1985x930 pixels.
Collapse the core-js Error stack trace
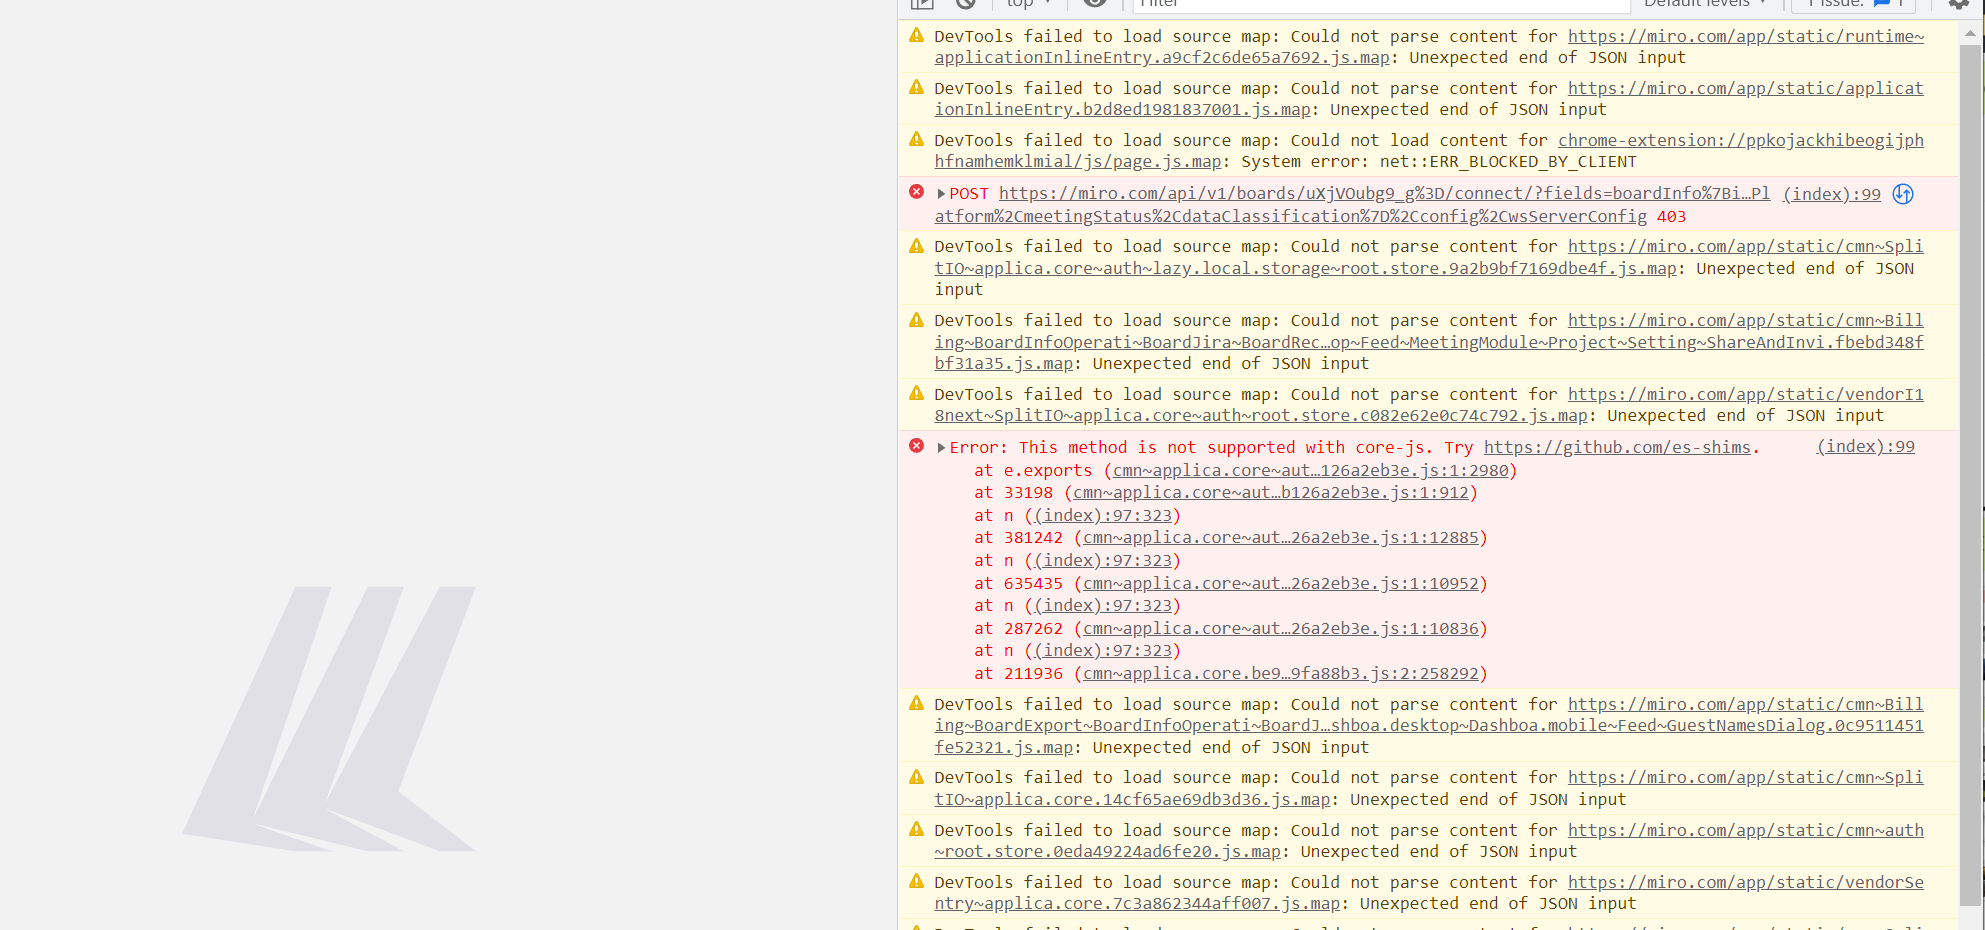click(x=941, y=448)
